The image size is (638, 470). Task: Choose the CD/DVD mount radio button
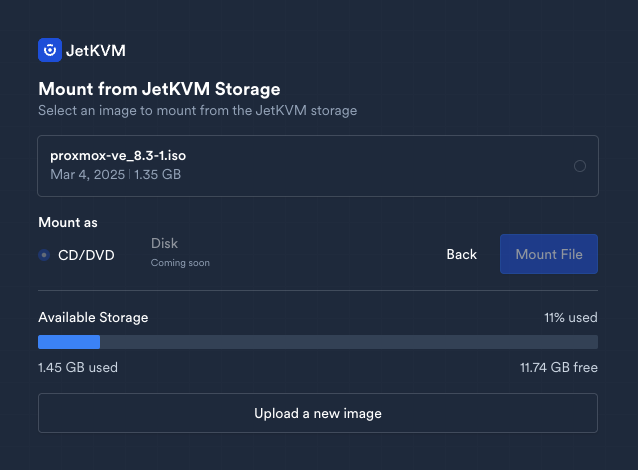pos(44,255)
